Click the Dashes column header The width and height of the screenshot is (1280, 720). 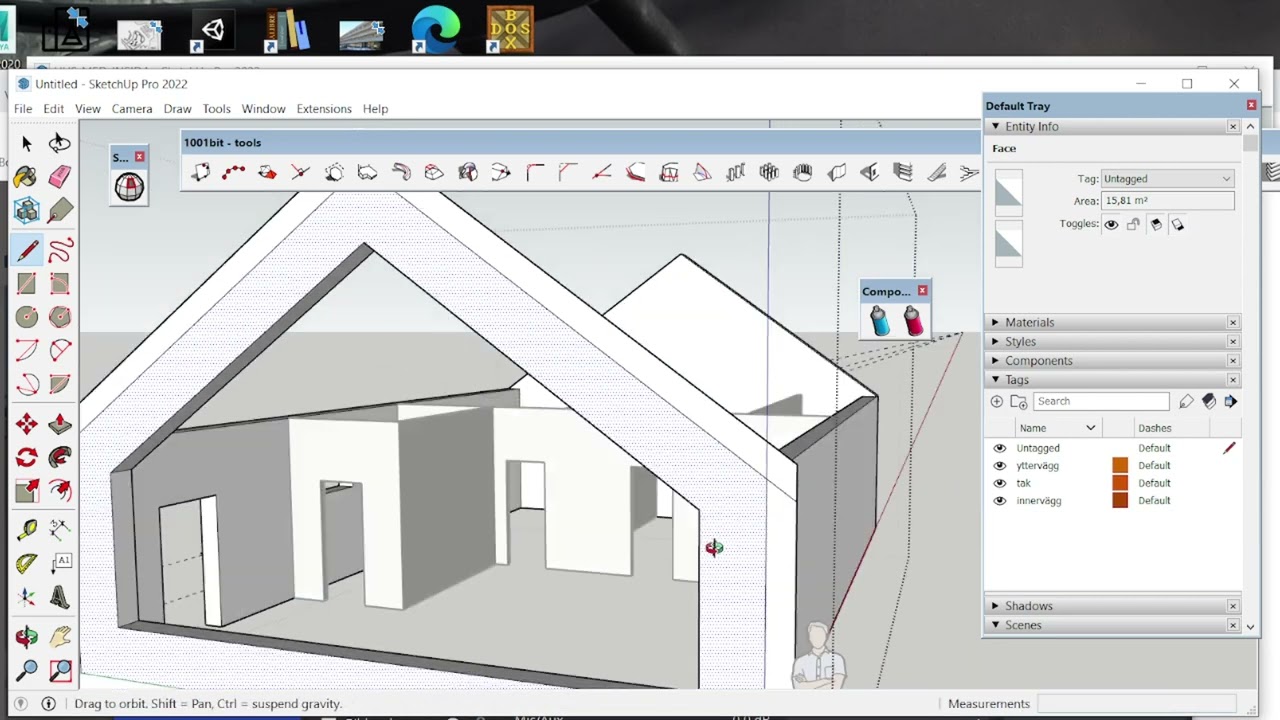(1154, 428)
